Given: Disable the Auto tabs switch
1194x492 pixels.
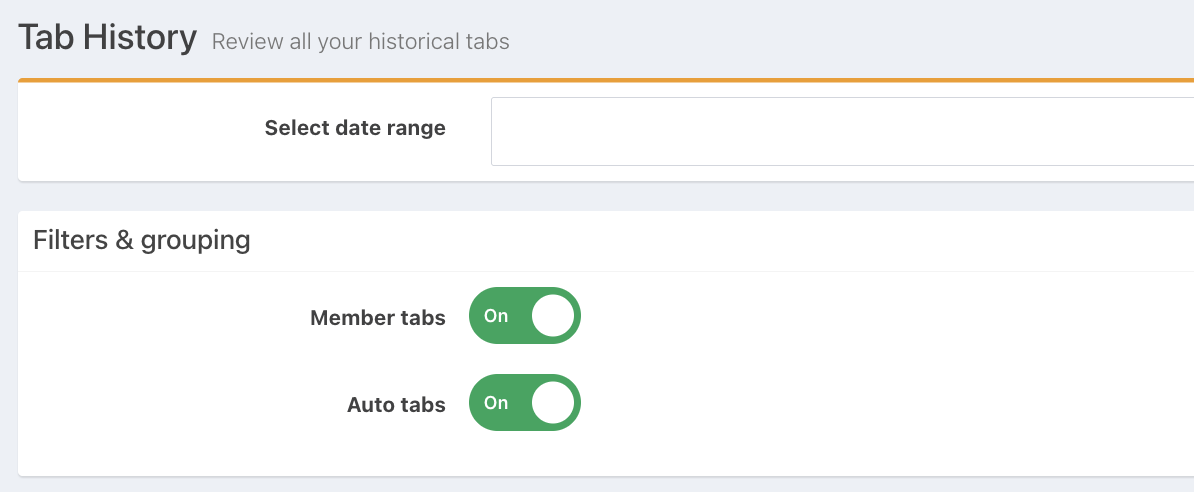Looking at the screenshot, I should point(525,403).
